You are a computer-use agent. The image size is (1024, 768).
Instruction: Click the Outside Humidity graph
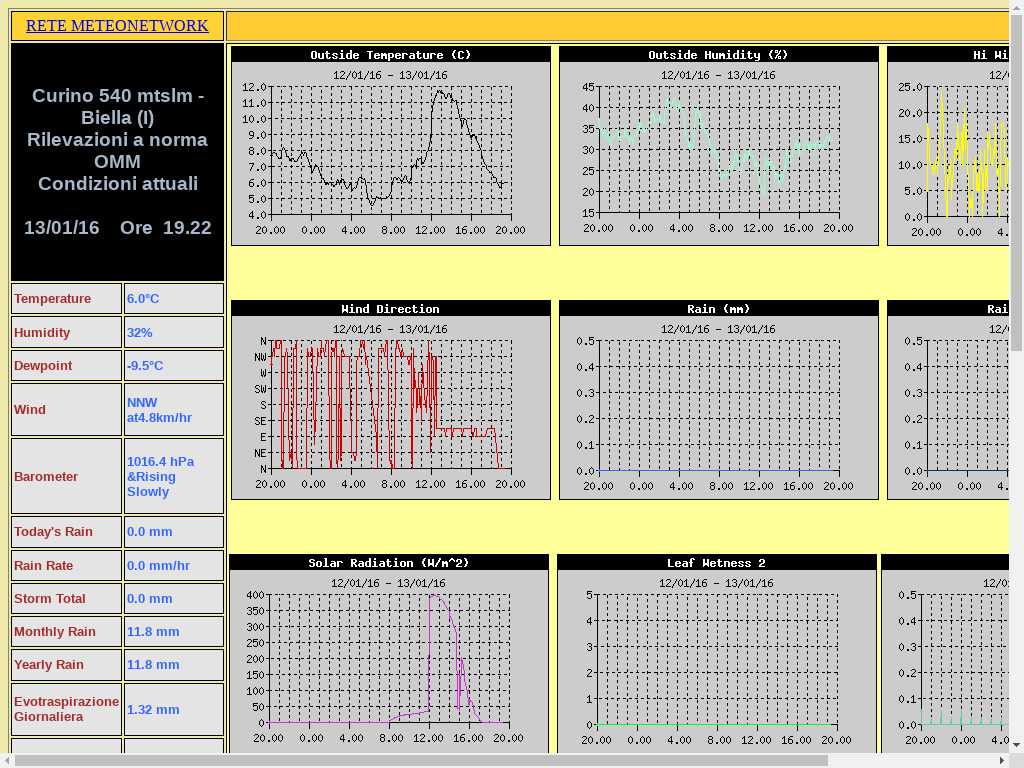pyautogui.click(x=719, y=146)
